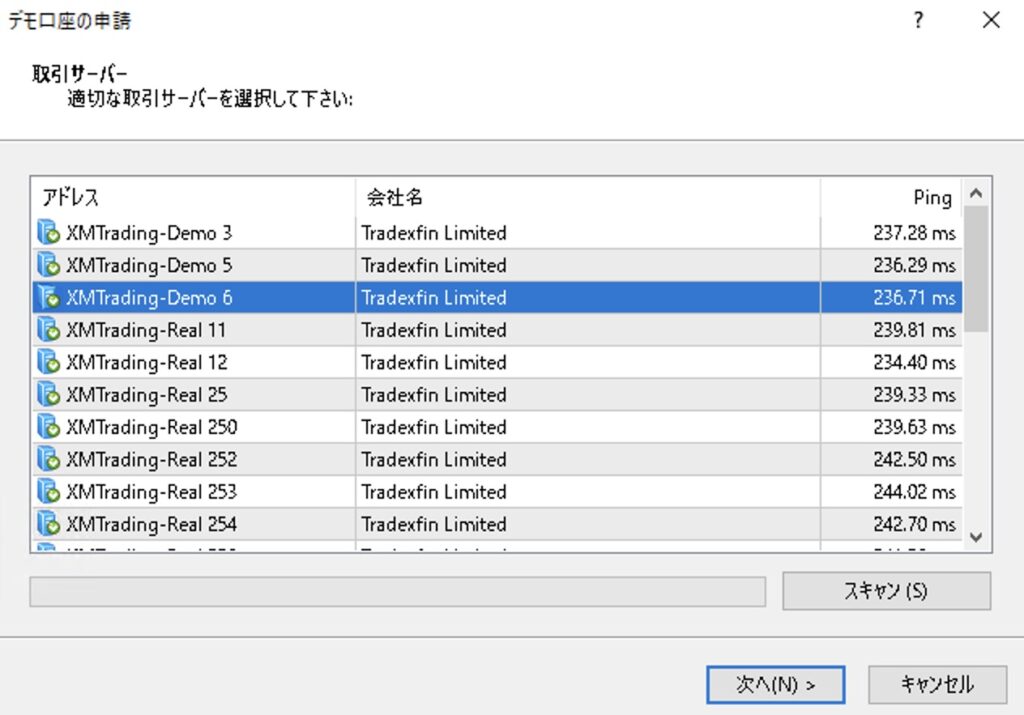Close the デモ口座の申請 dialog
Image resolution: width=1024 pixels, height=715 pixels.
point(991,20)
